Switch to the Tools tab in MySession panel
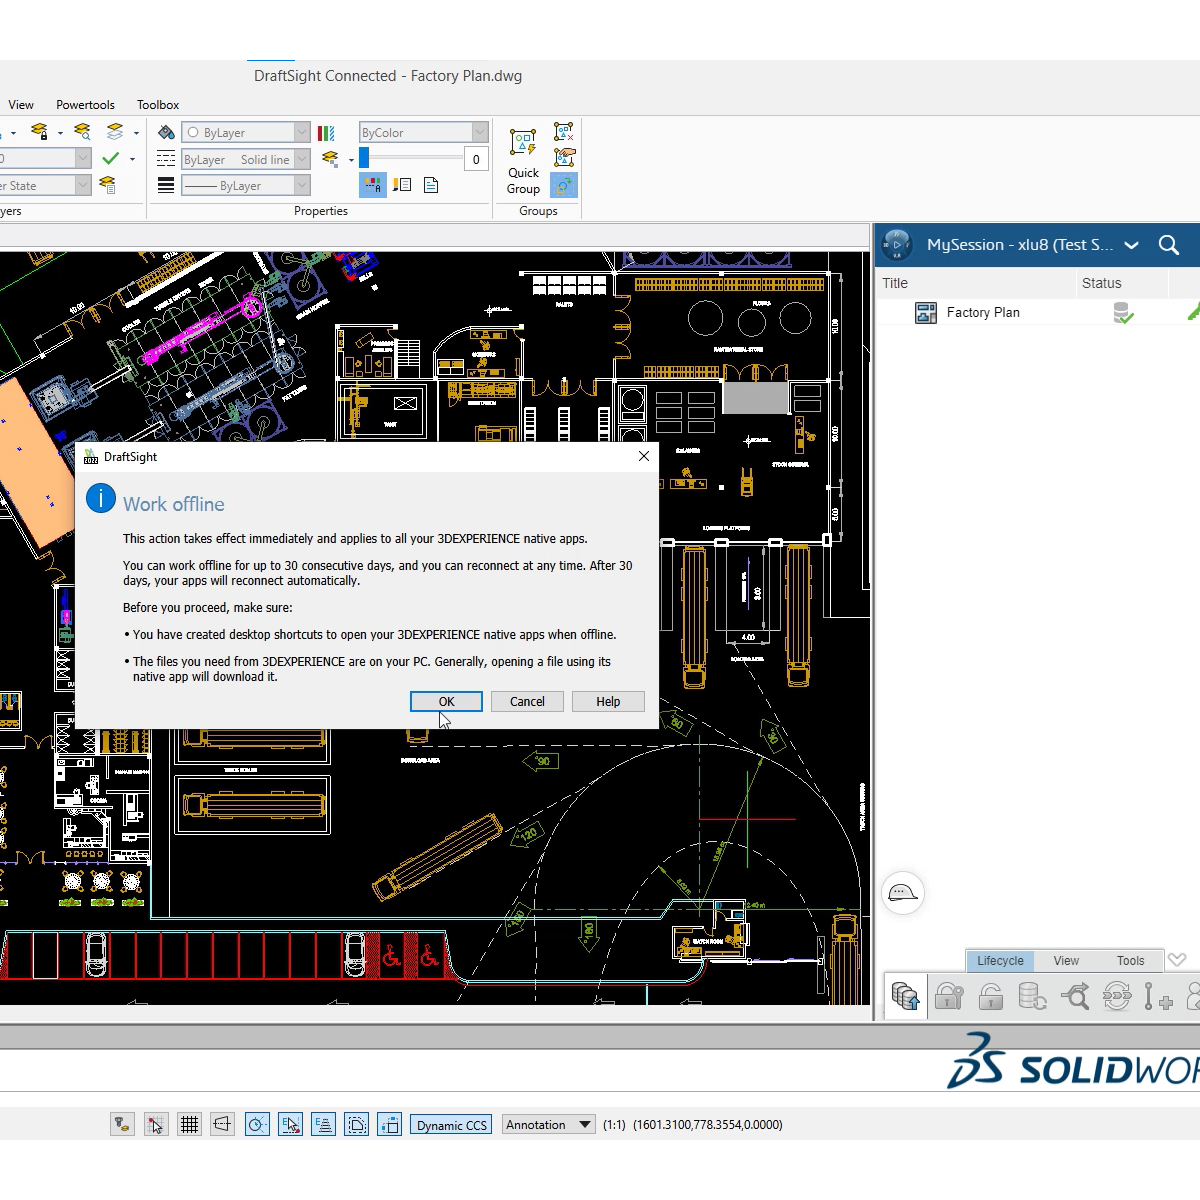 point(1130,960)
